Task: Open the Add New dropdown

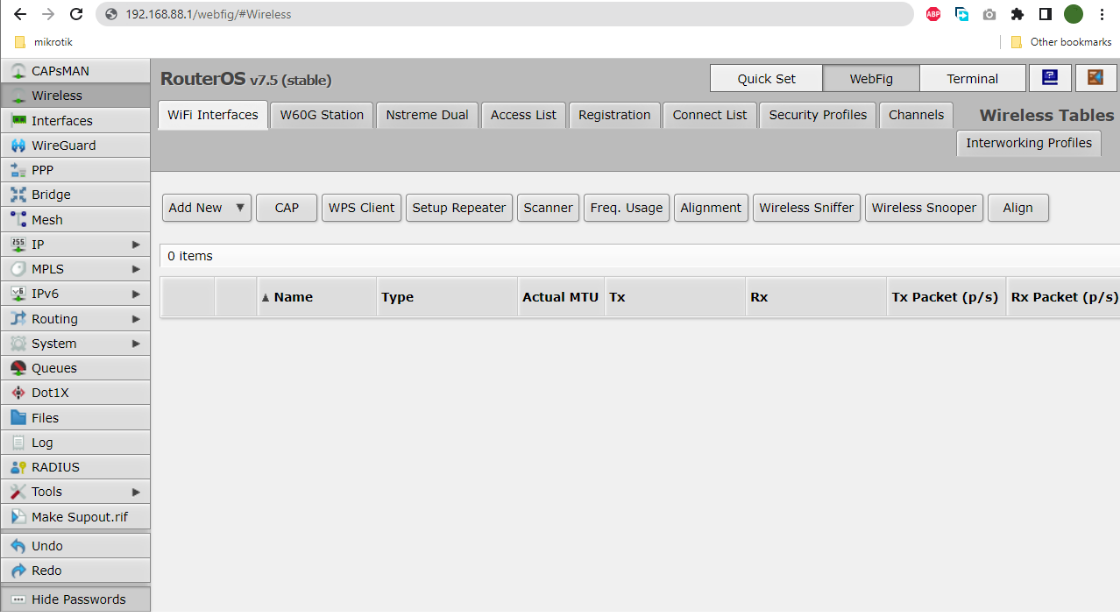Action: click(206, 208)
